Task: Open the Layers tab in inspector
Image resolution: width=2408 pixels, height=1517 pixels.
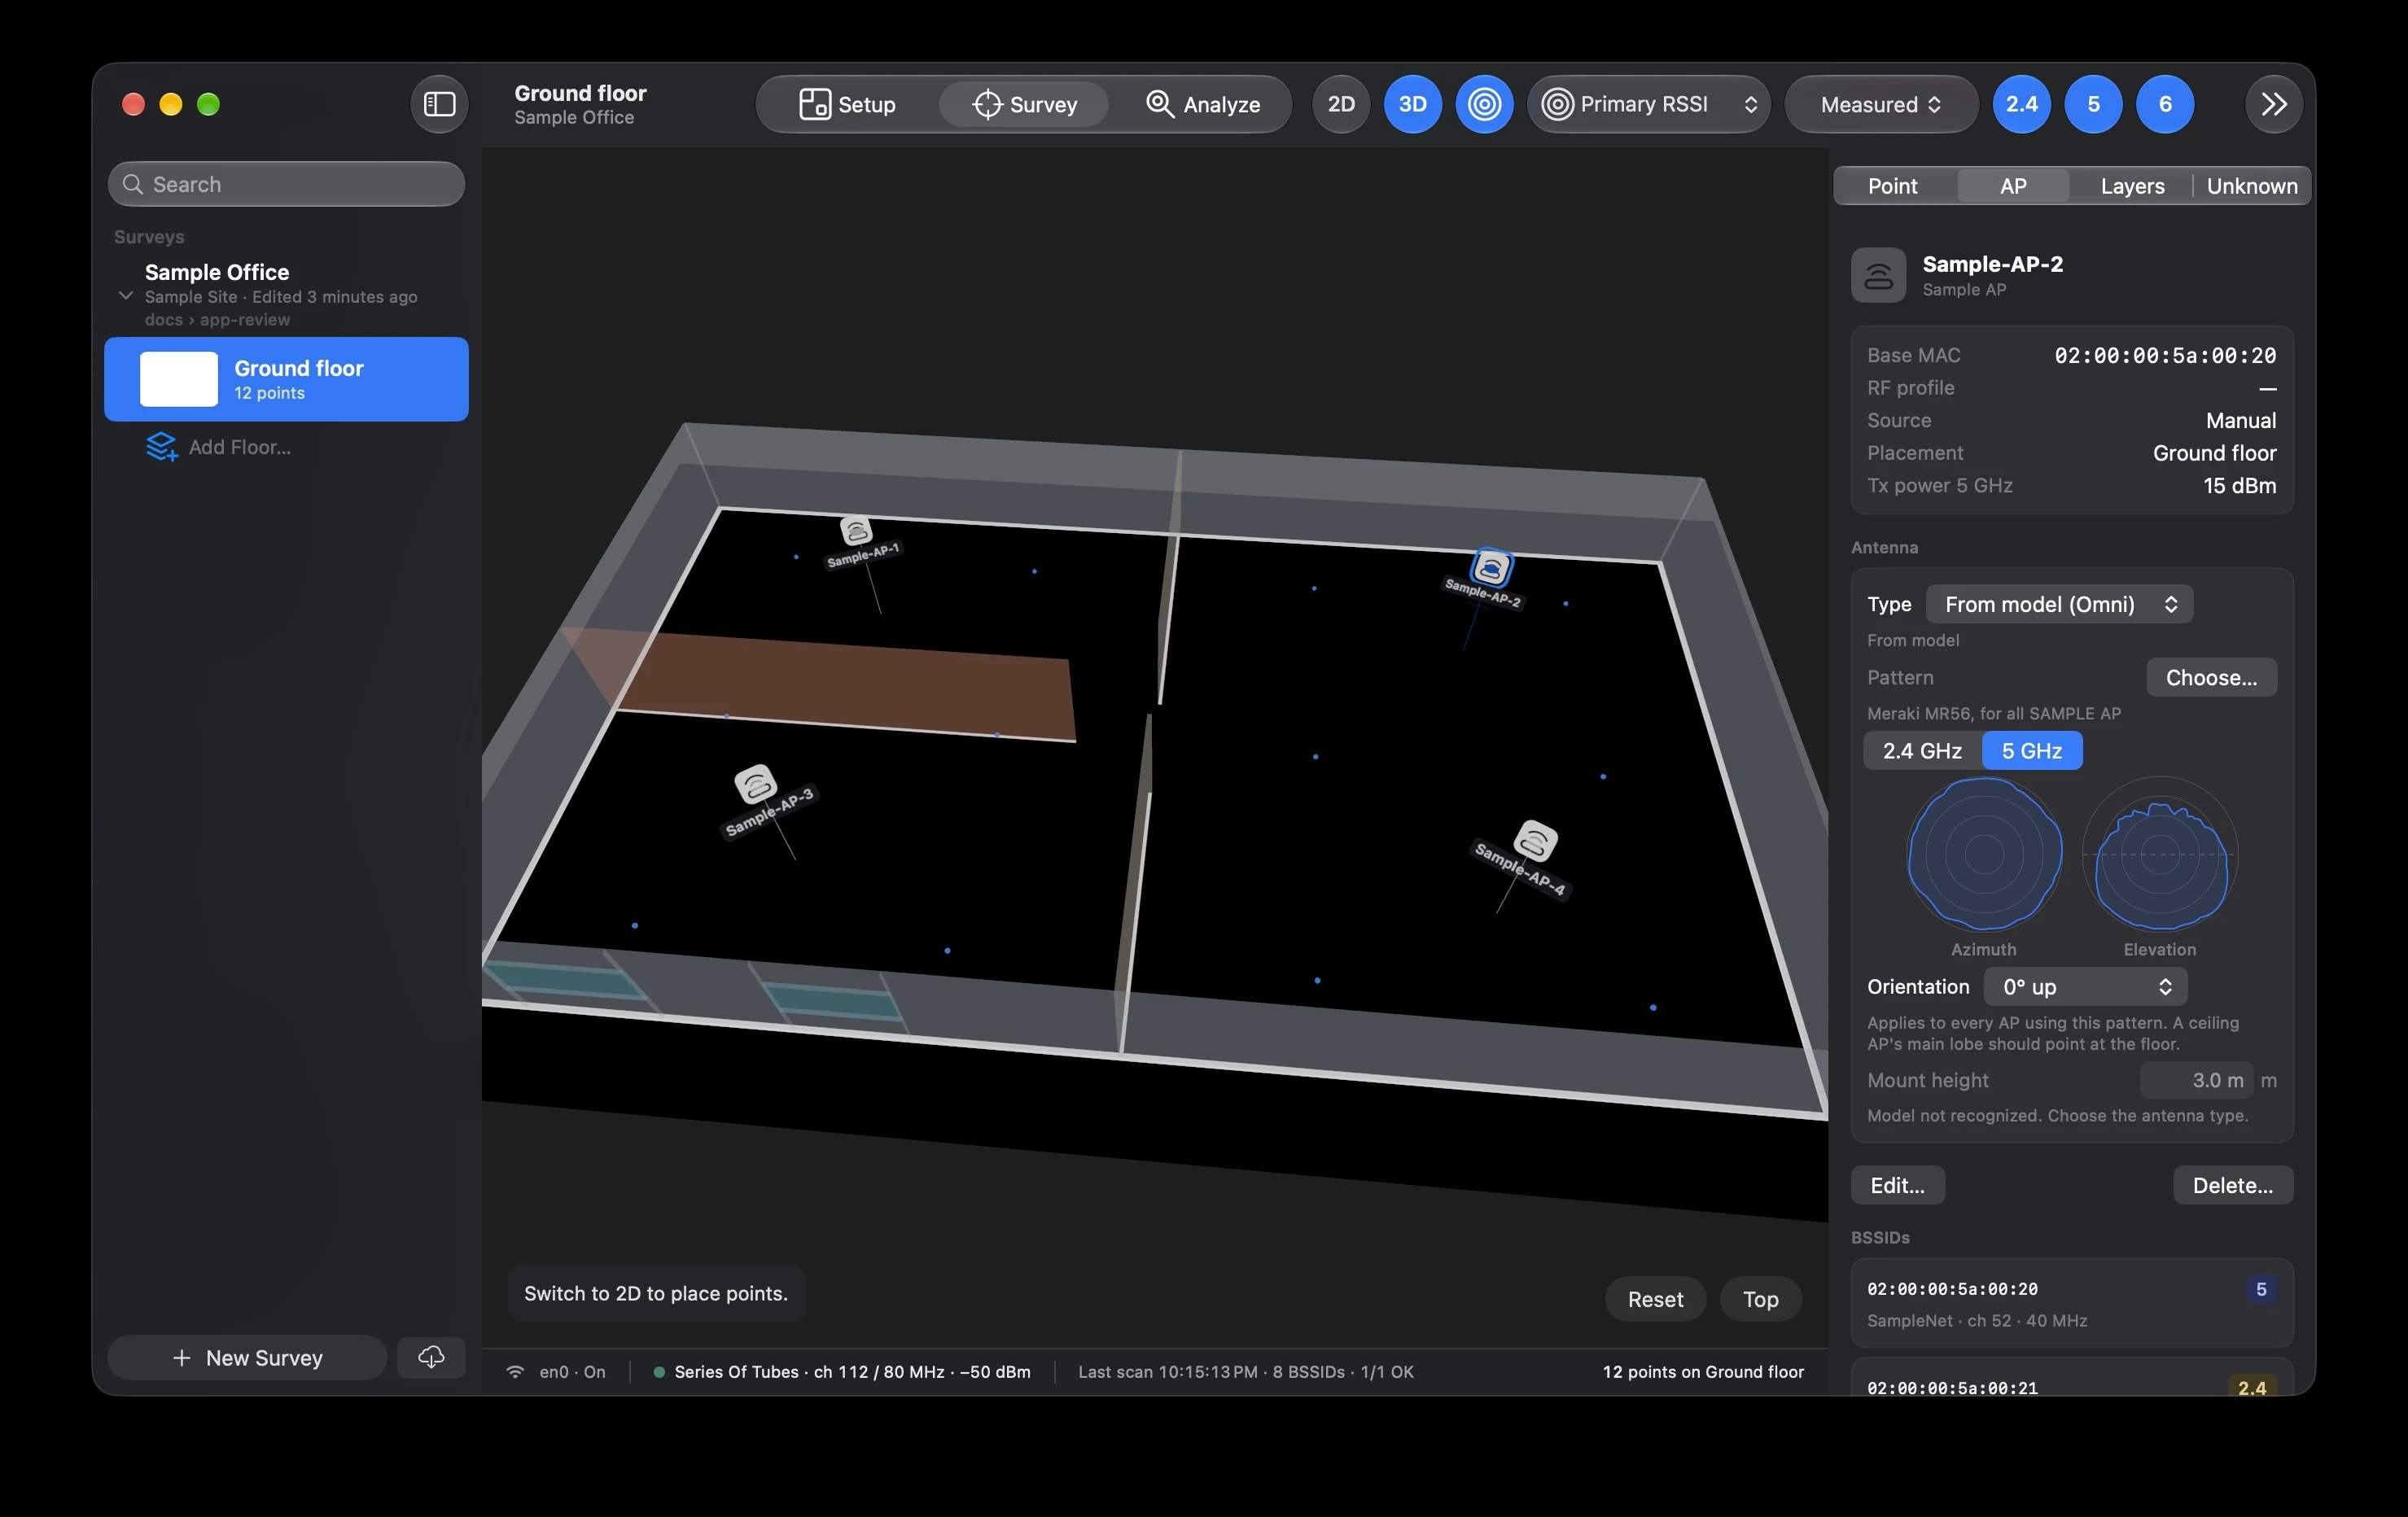Action: [2132, 186]
